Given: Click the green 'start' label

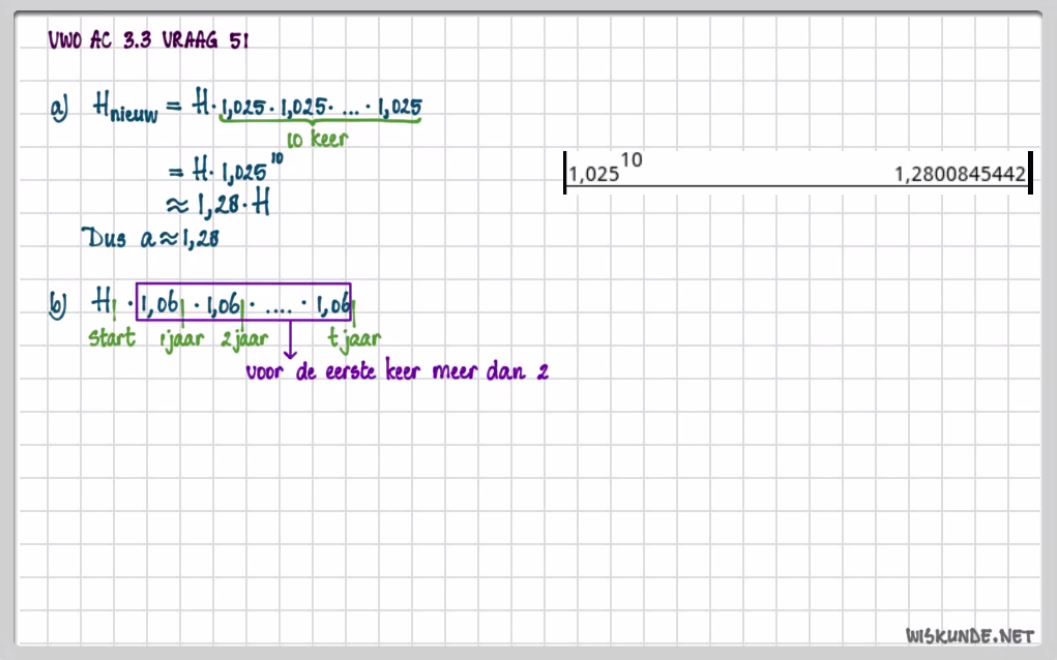Looking at the screenshot, I should [x=112, y=338].
